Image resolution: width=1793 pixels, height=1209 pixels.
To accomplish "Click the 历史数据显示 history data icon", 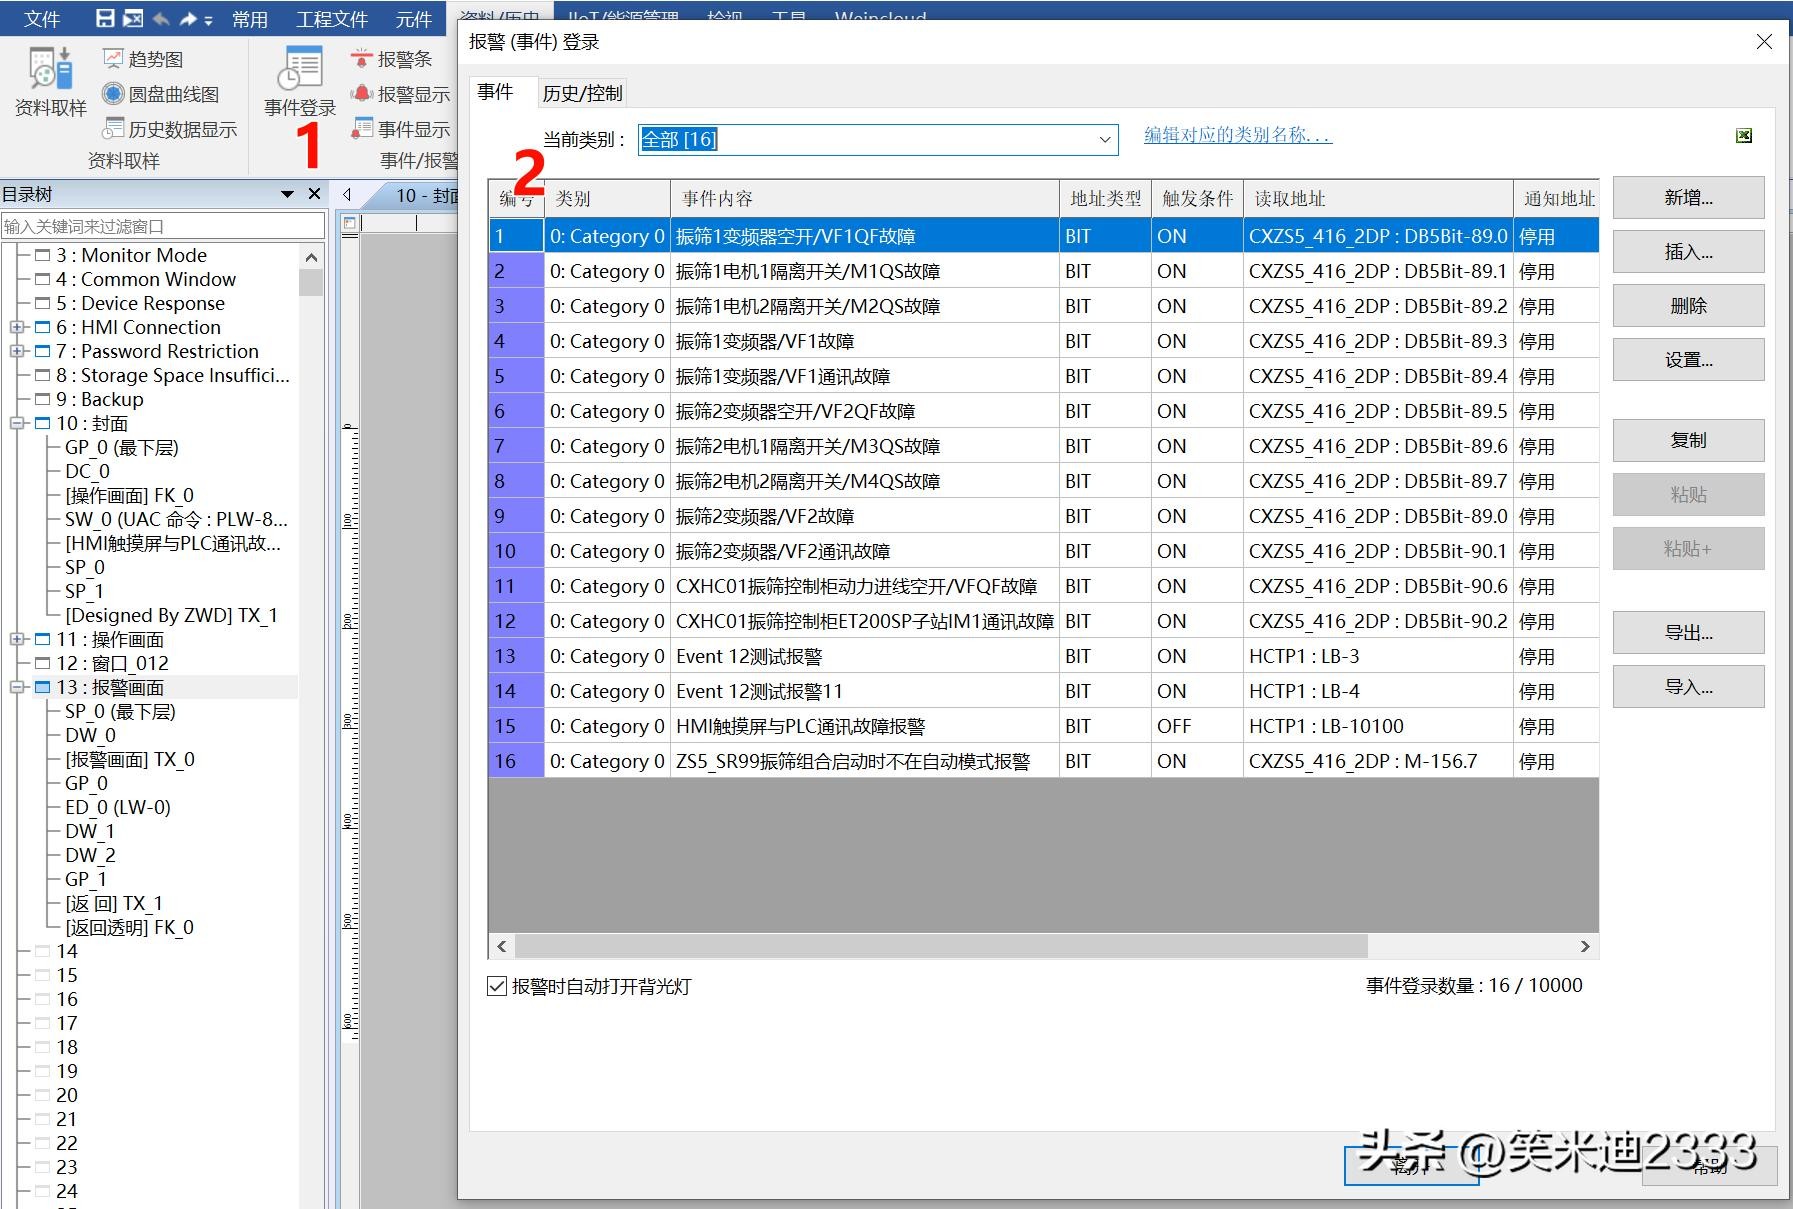I will coord(113,129).
